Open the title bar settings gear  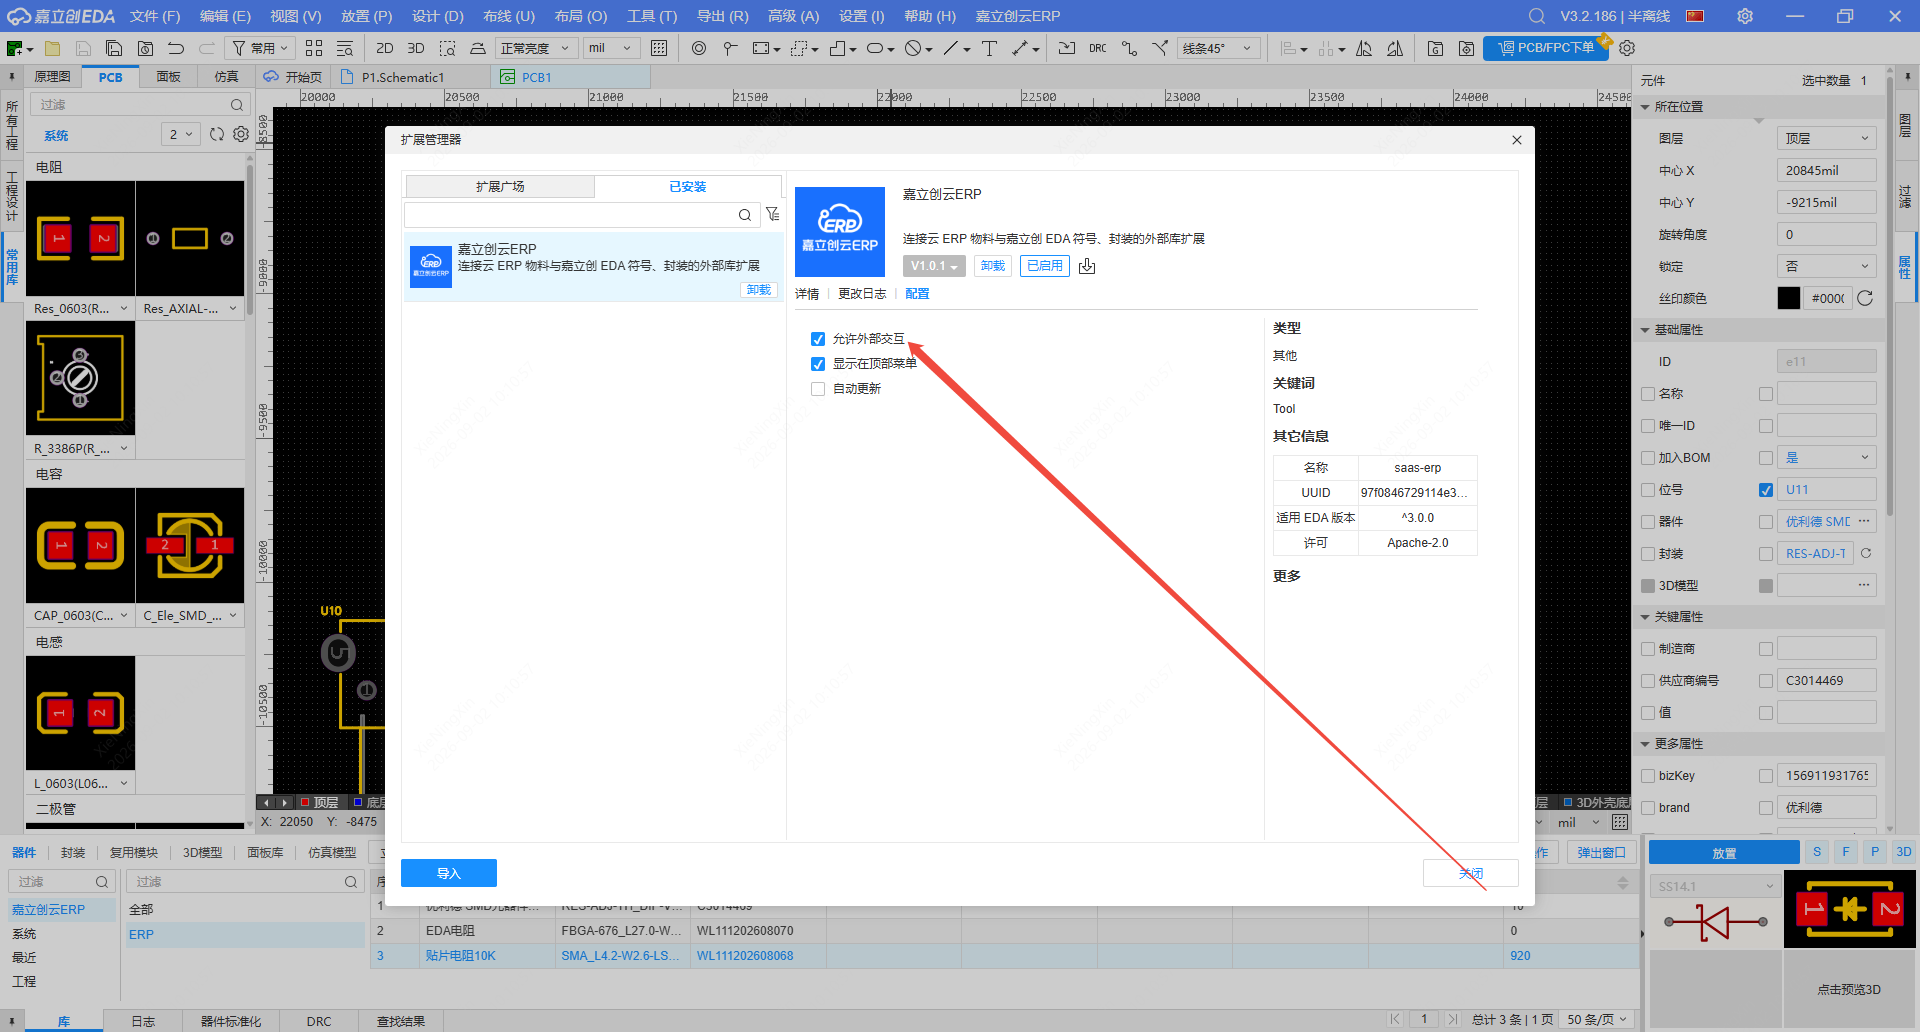[x=1745, y=16]
